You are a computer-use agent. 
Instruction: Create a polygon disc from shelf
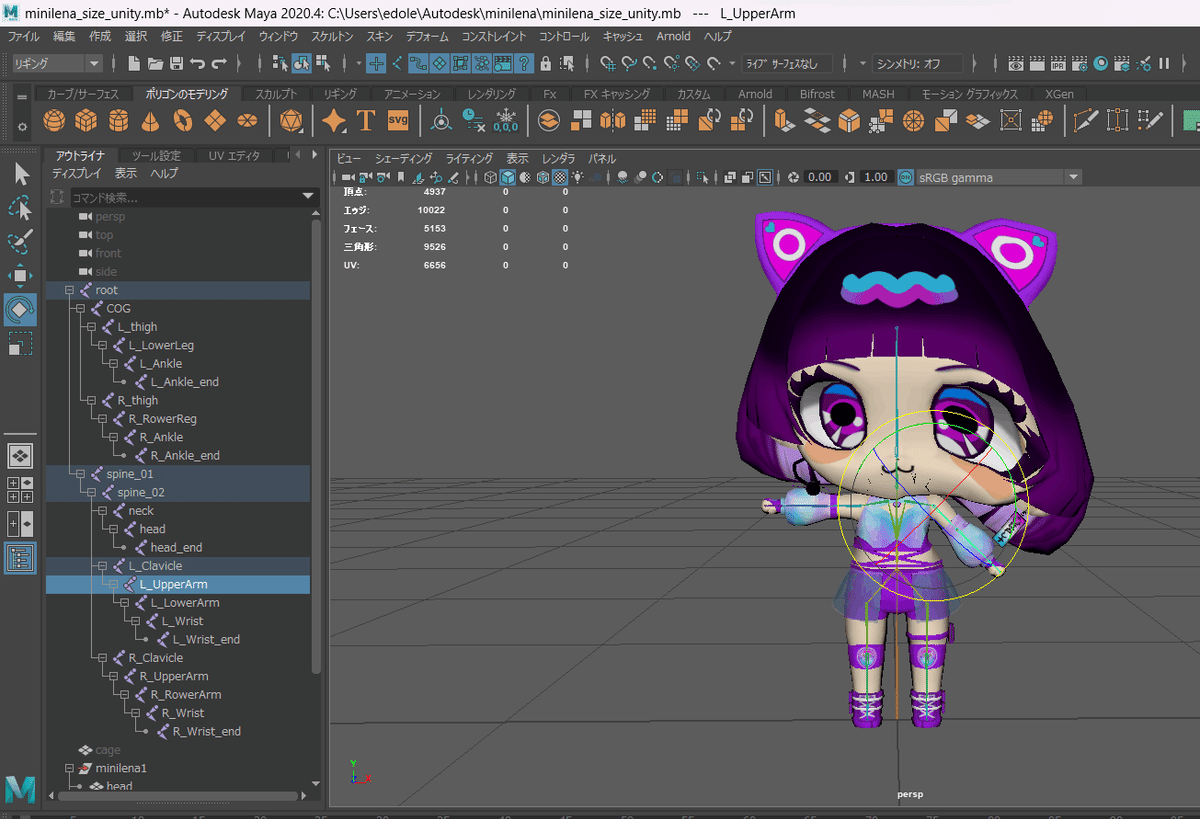246,121
